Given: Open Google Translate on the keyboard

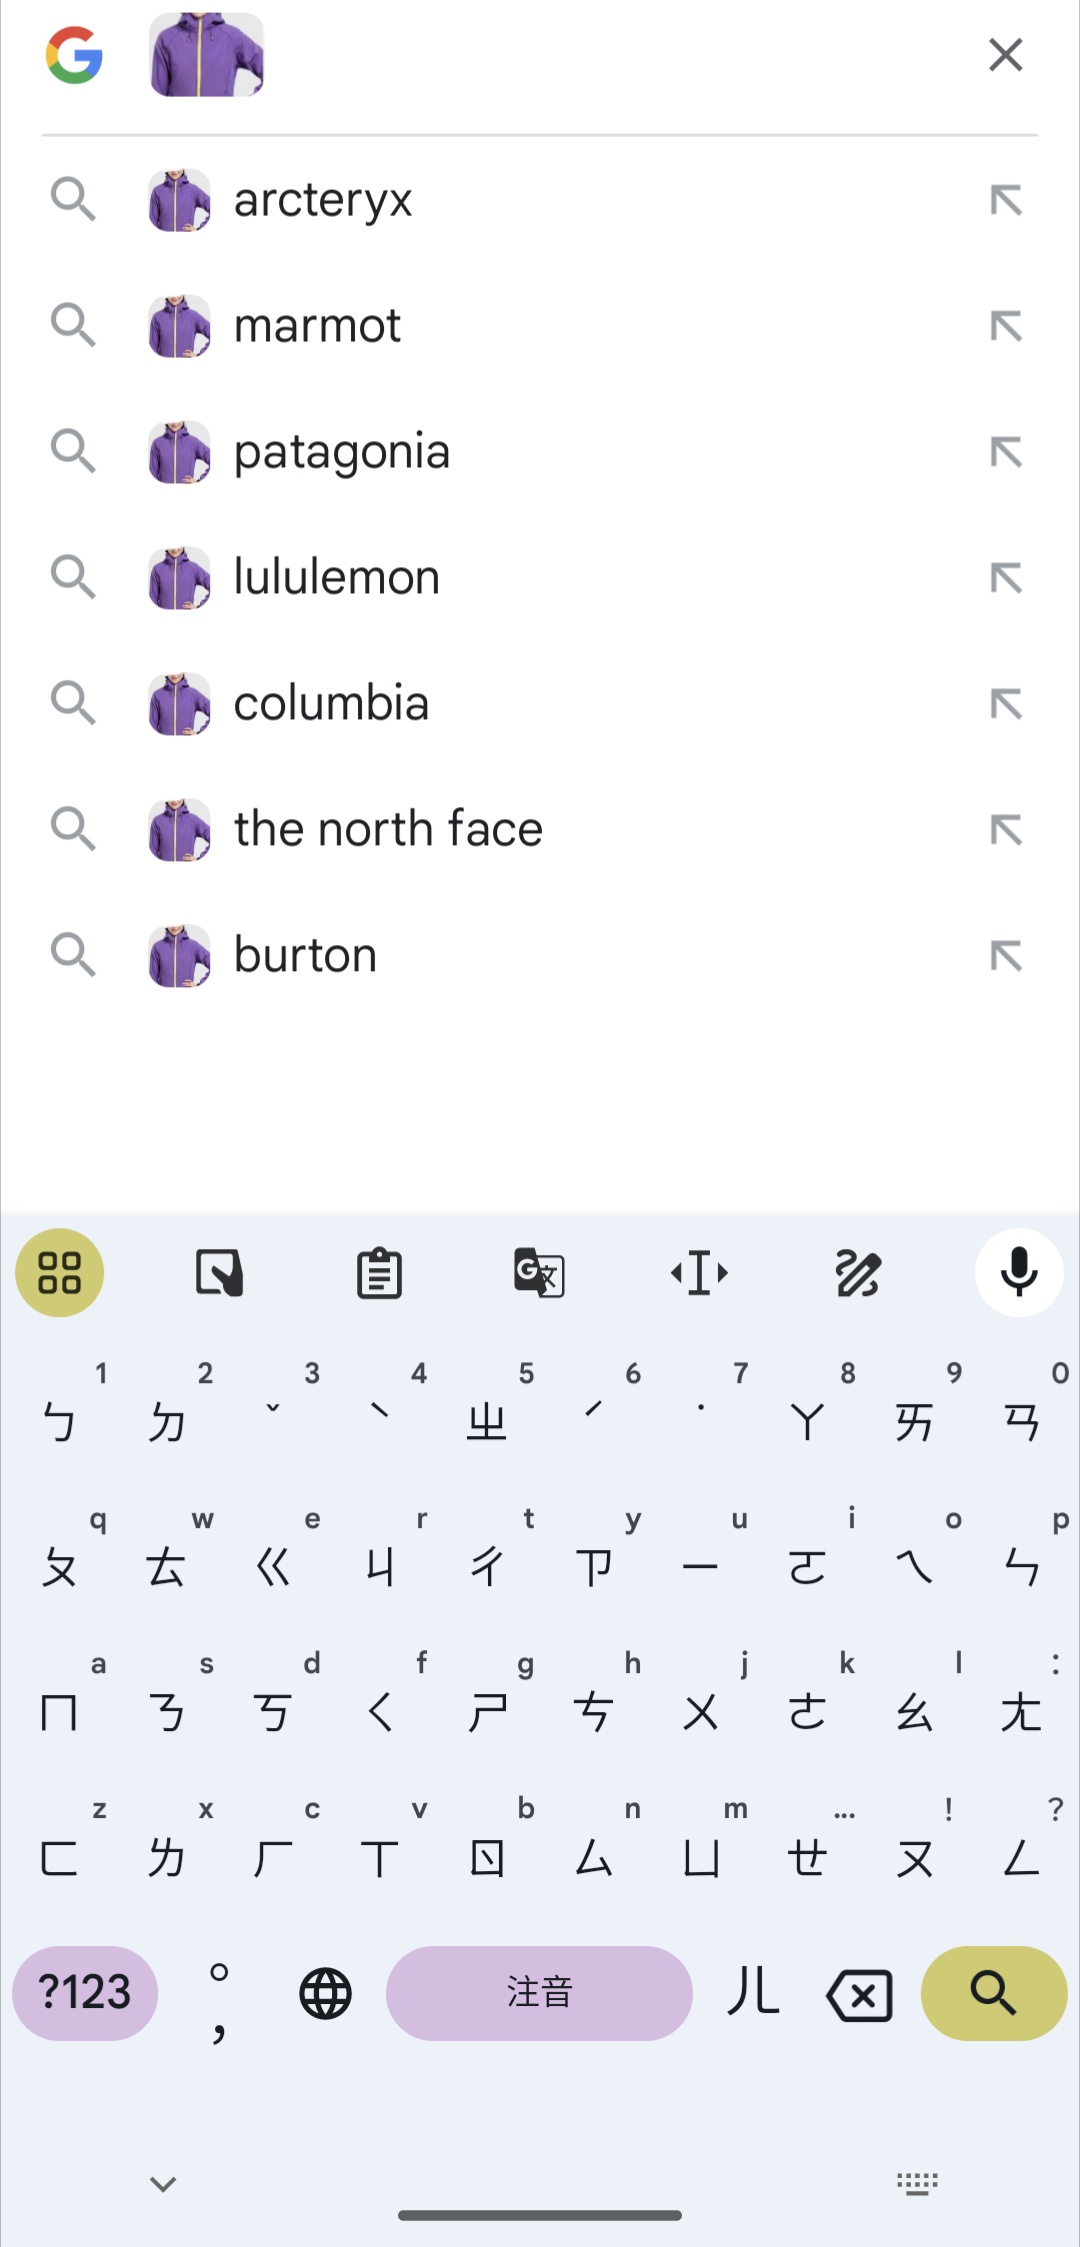Looking at the screenshot, I should (x=539, y=1273).
